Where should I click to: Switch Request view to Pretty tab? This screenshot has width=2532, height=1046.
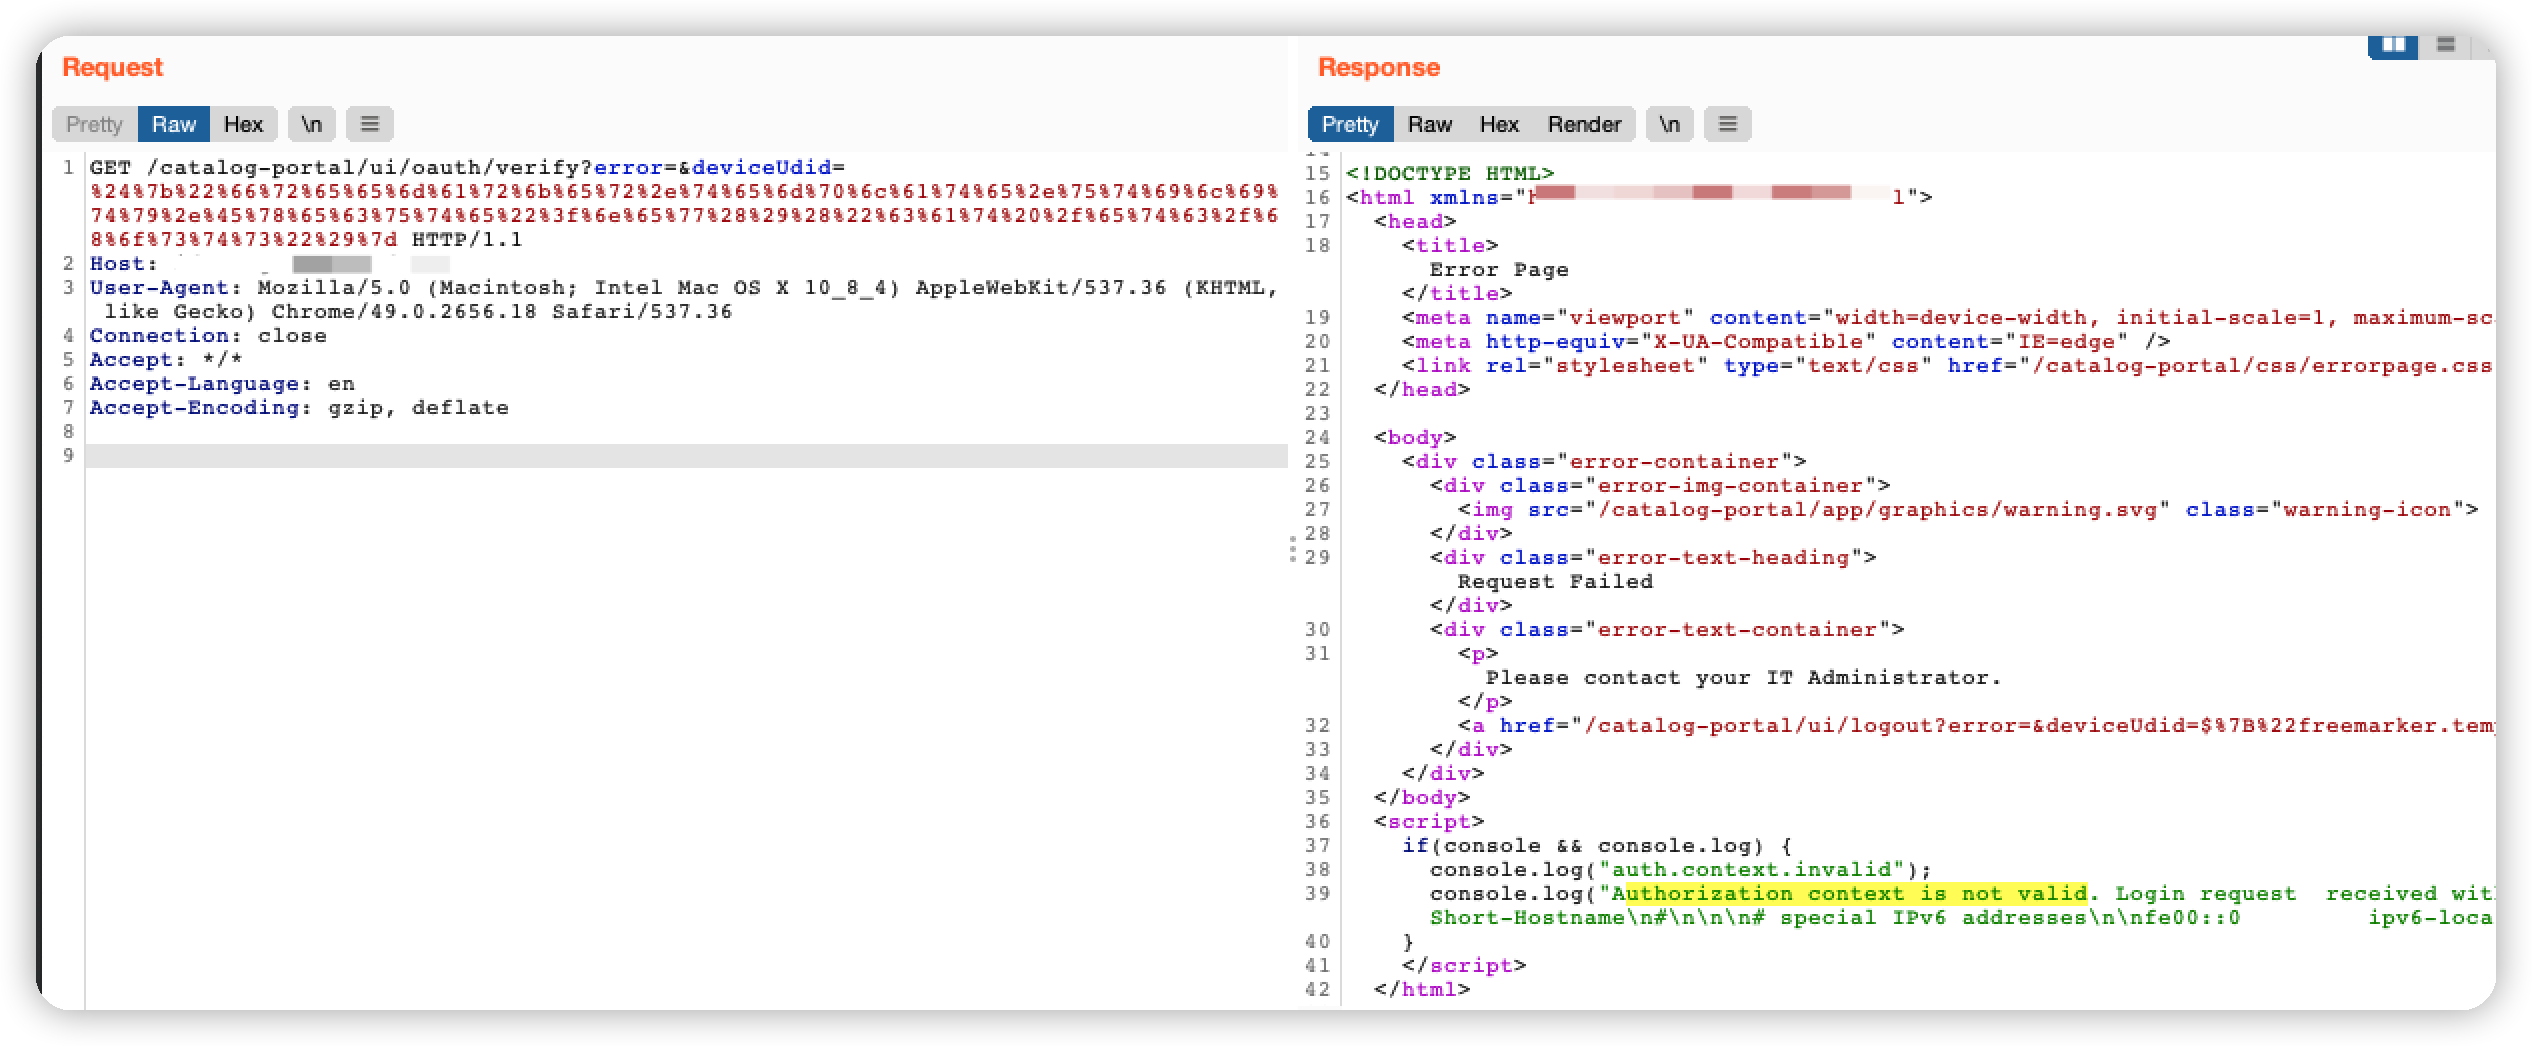(94, 124)
